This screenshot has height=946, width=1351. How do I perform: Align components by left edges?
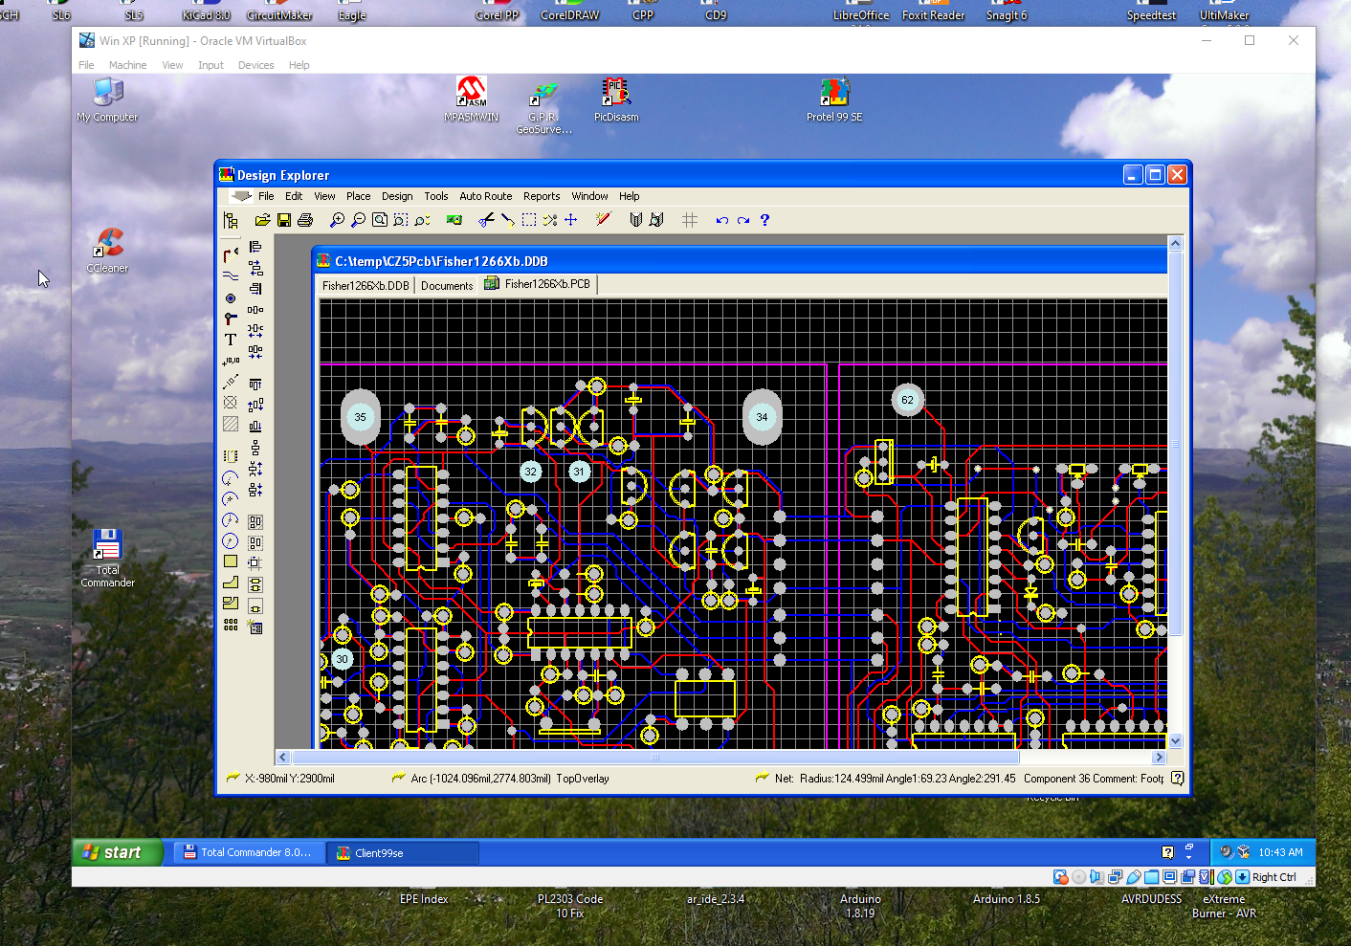(x=255, y=246)
